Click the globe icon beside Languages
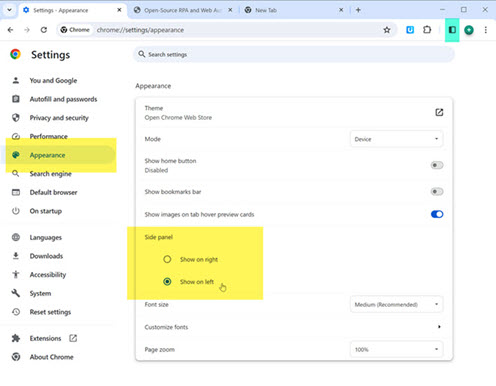 [x=16, y=237]
